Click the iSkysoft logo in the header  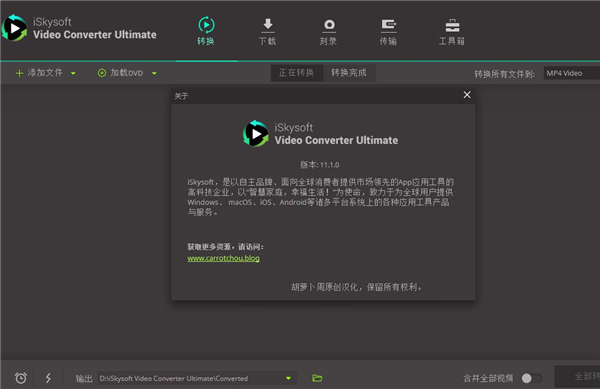click(14, 28)
